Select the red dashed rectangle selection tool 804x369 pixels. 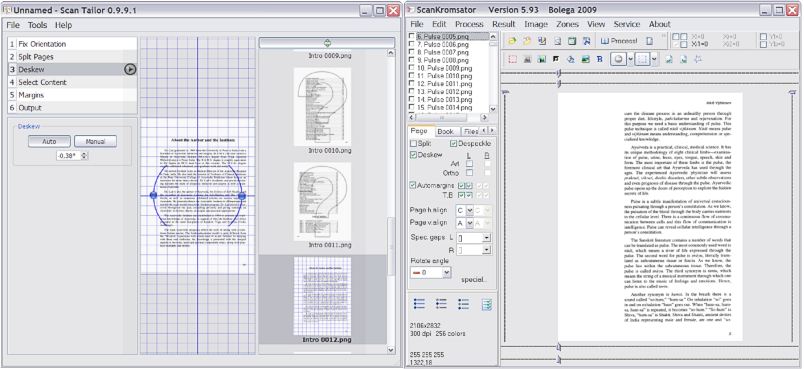tap(512, 59)
